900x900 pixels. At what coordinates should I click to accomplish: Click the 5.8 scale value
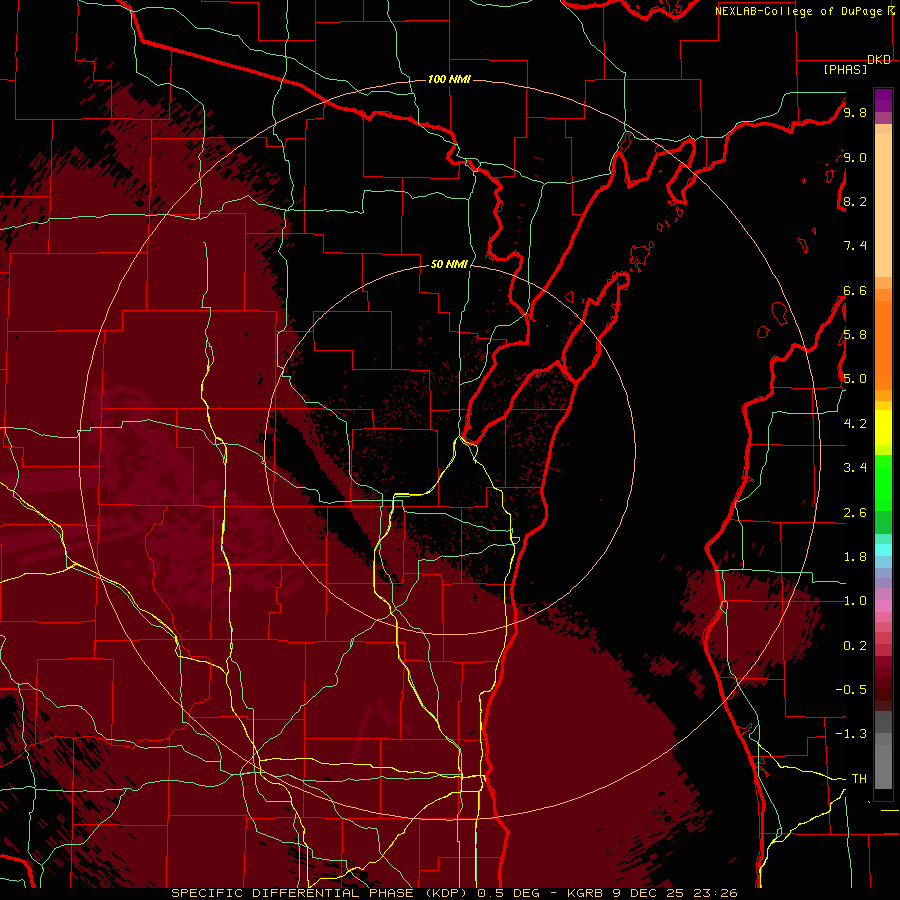point(855,335)
